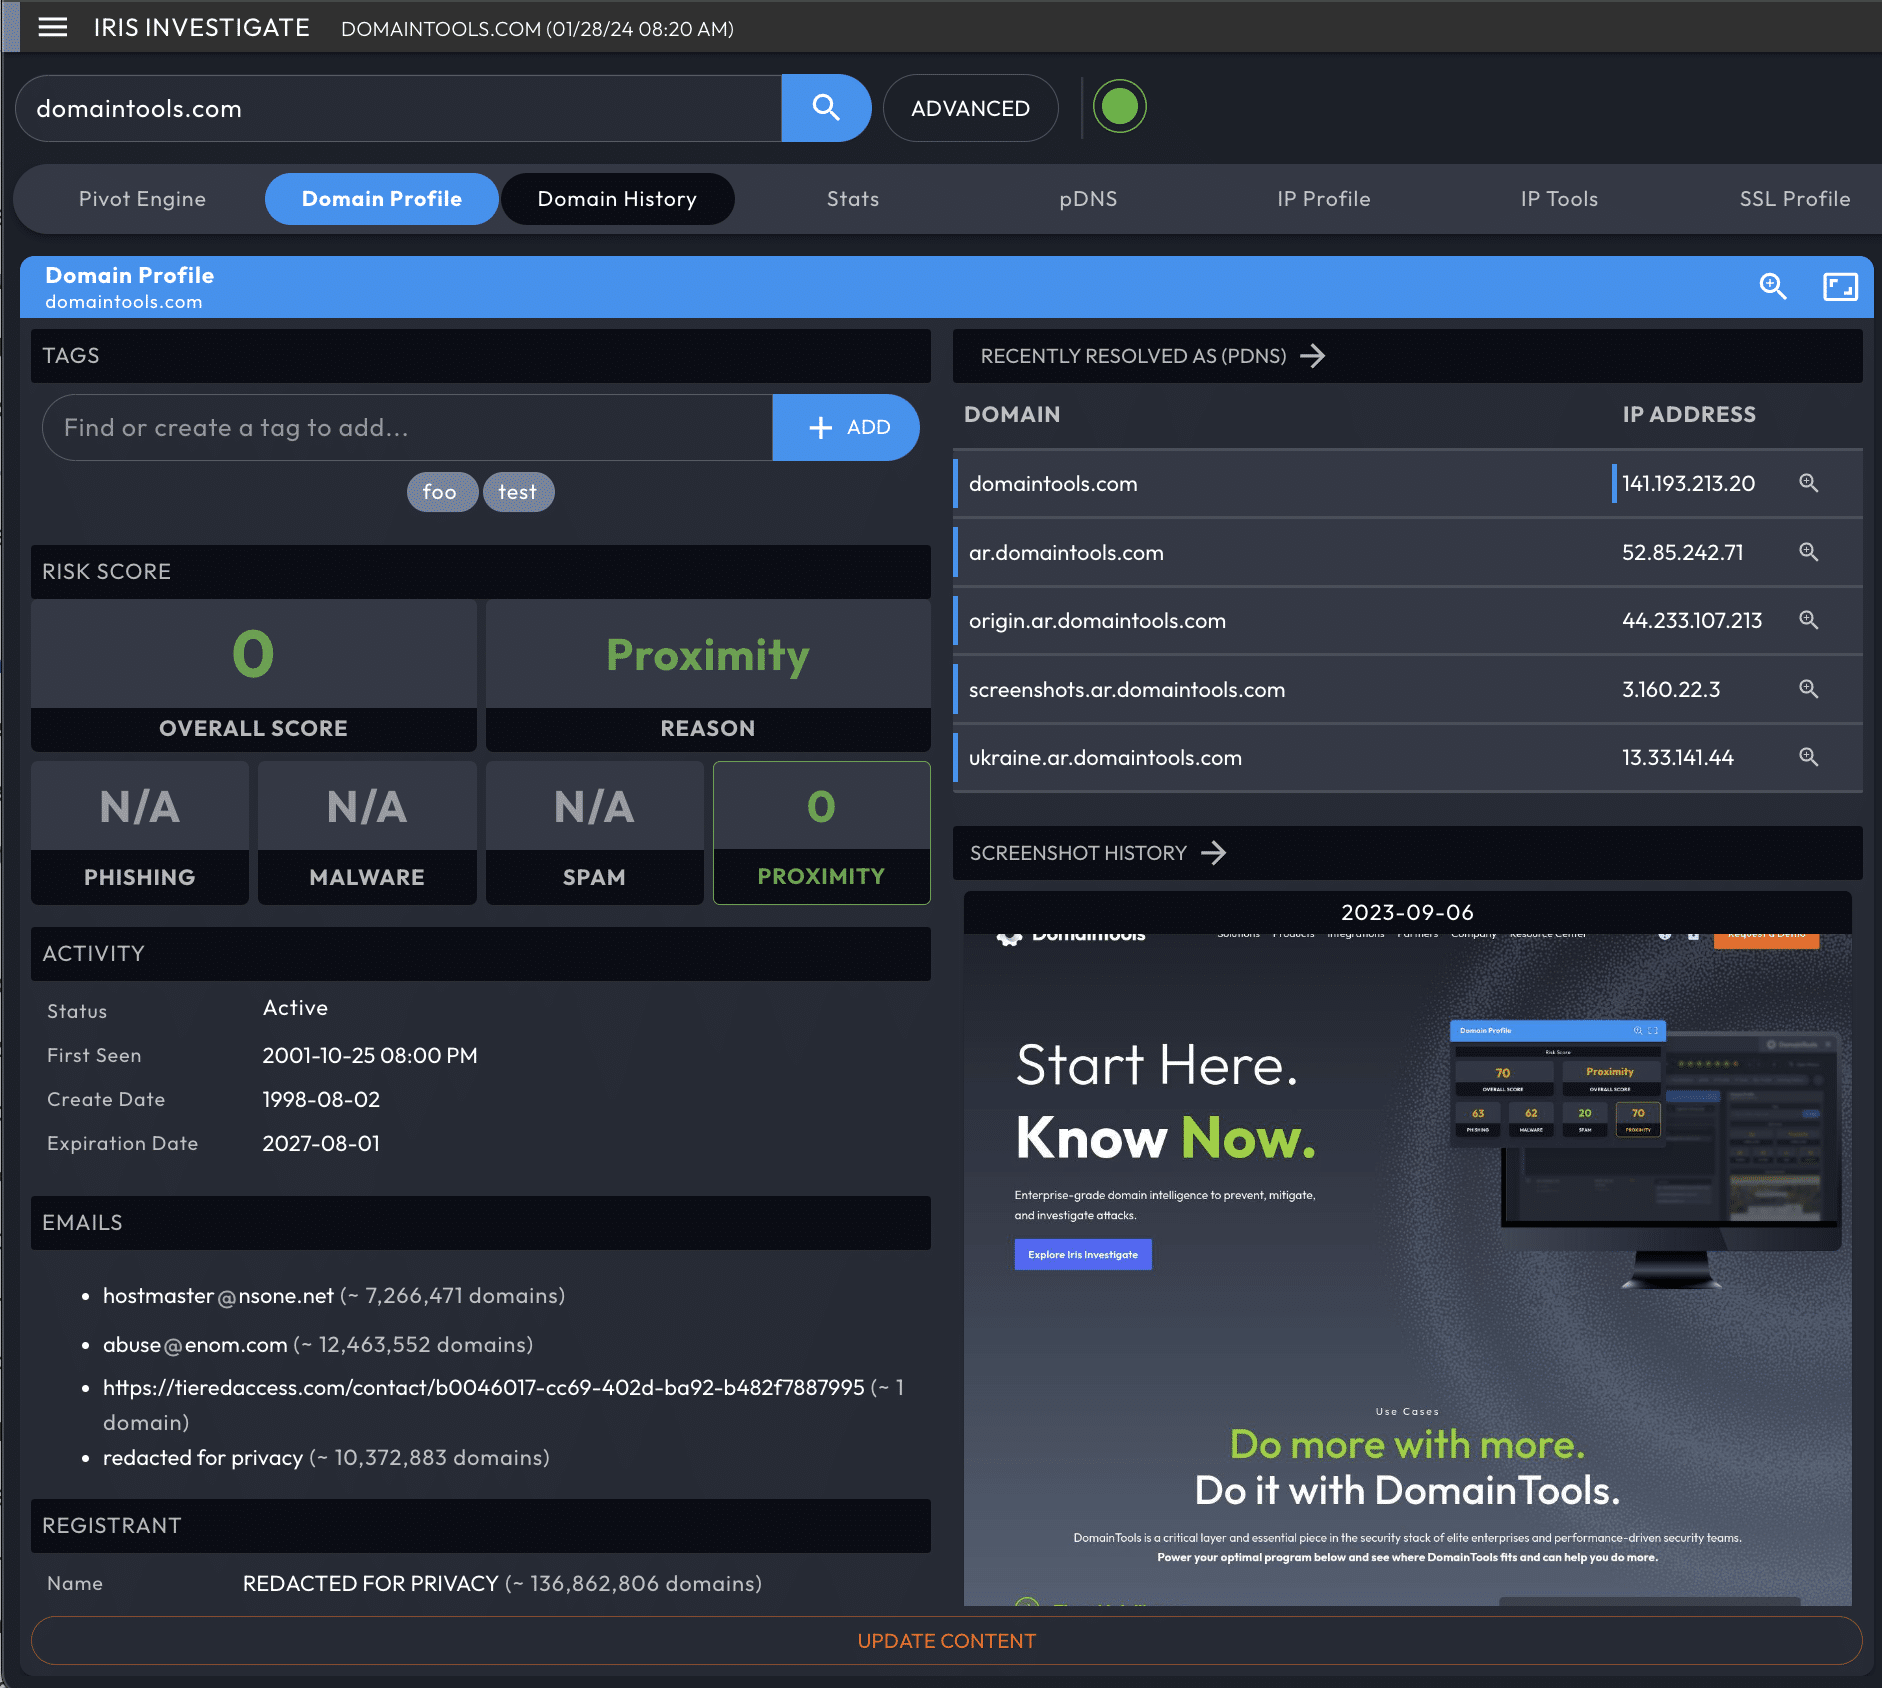Click the Expiration Date value 2027-08-01
Viewport: 1882px width, 1688px height.
[321, 1144]
